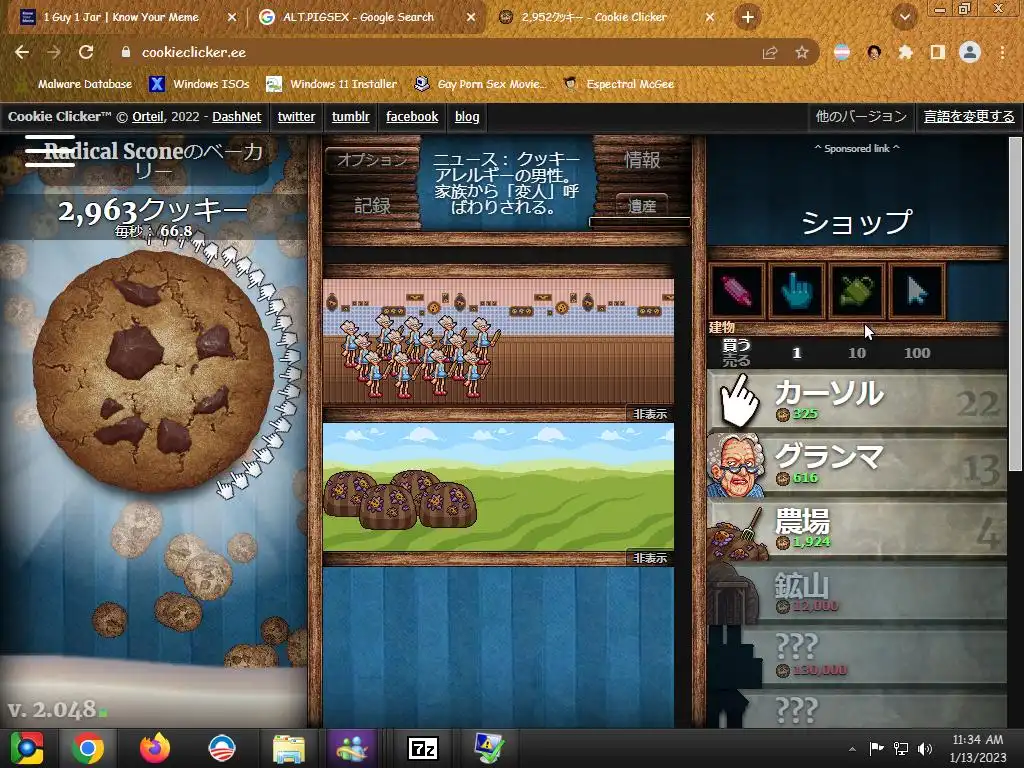This screenshot has width=1024, height=768.
Task: Switch shop mode to 売る
Action: click(x=735, y=360)
